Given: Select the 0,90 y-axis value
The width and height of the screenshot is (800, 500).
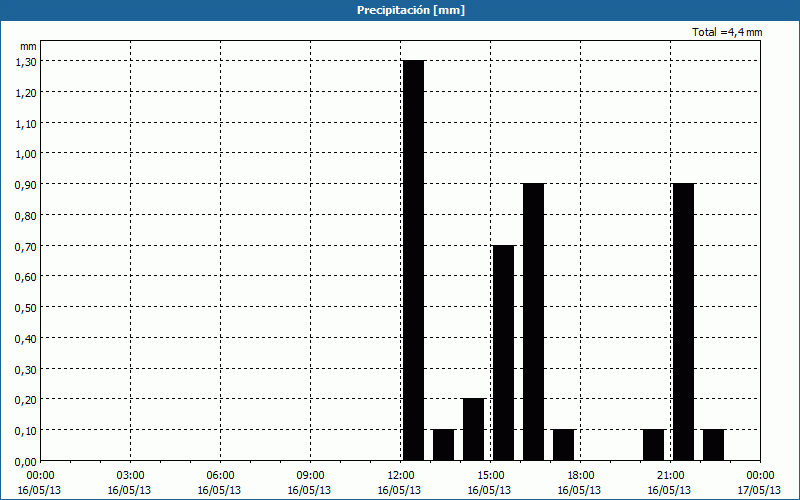Looking at the screenshot, I should [26, 184].
